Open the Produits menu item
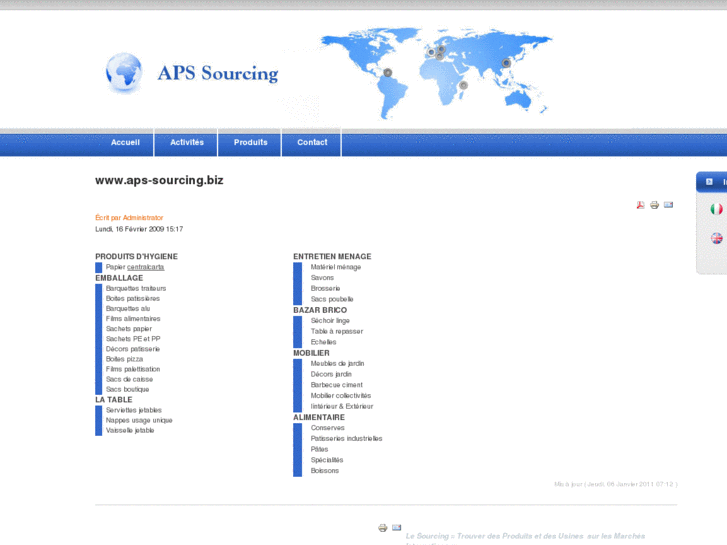 click(250, 142)
